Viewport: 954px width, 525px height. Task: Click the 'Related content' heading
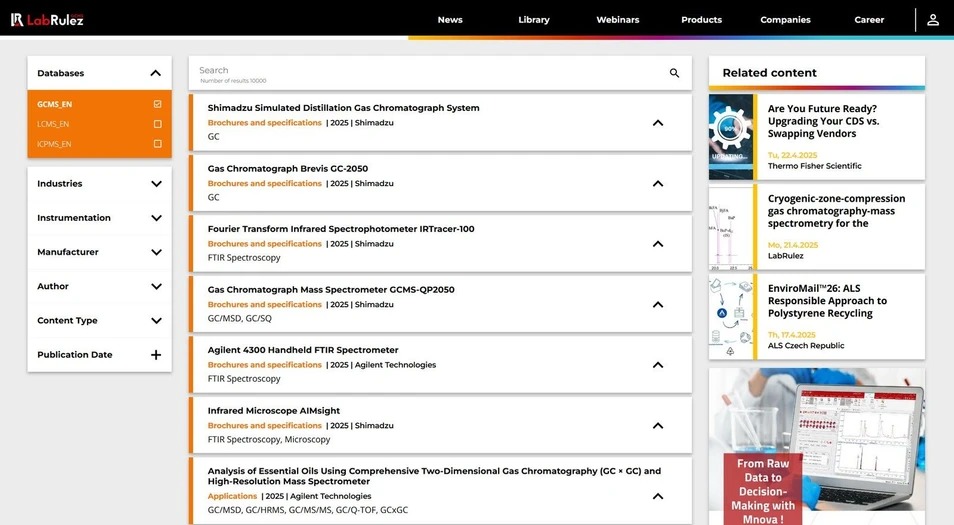coord(770,73)
